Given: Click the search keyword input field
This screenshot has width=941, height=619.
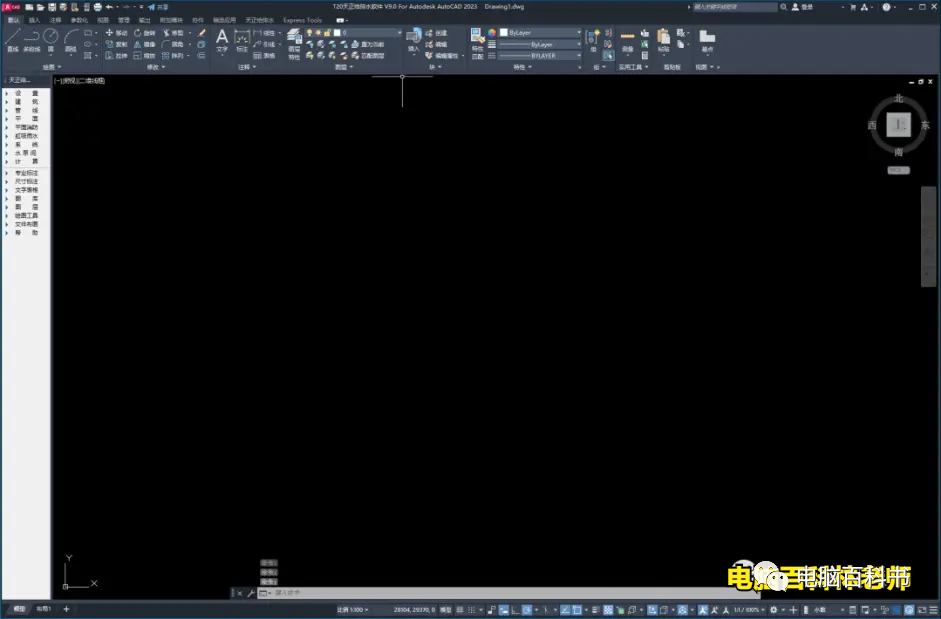Looking at the screenshot, I should tap(735, 7).
